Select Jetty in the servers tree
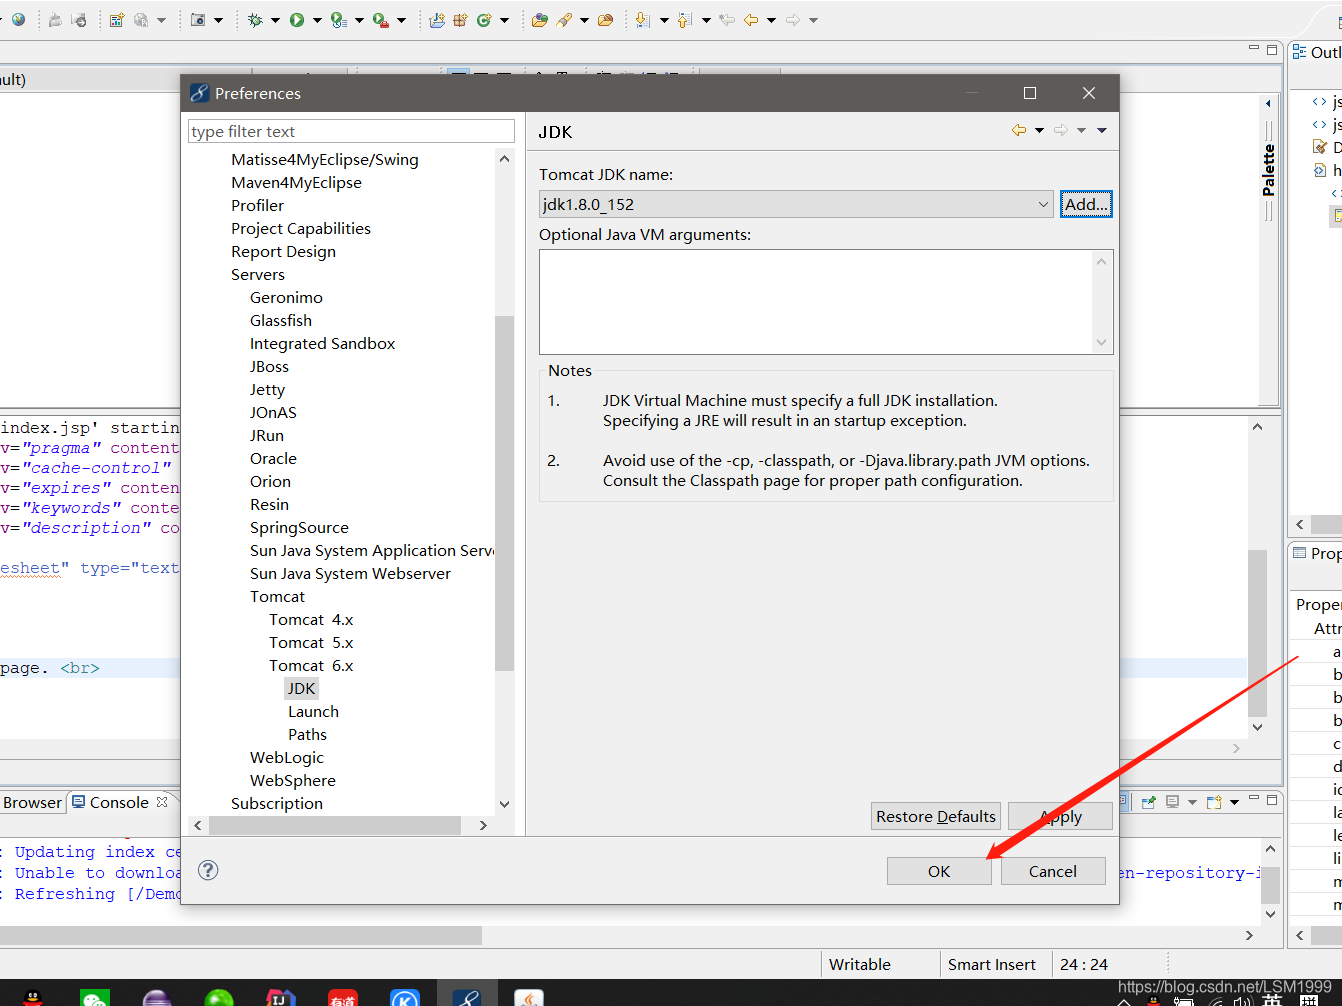The image size is (1342, 1006). pos(267,389)
